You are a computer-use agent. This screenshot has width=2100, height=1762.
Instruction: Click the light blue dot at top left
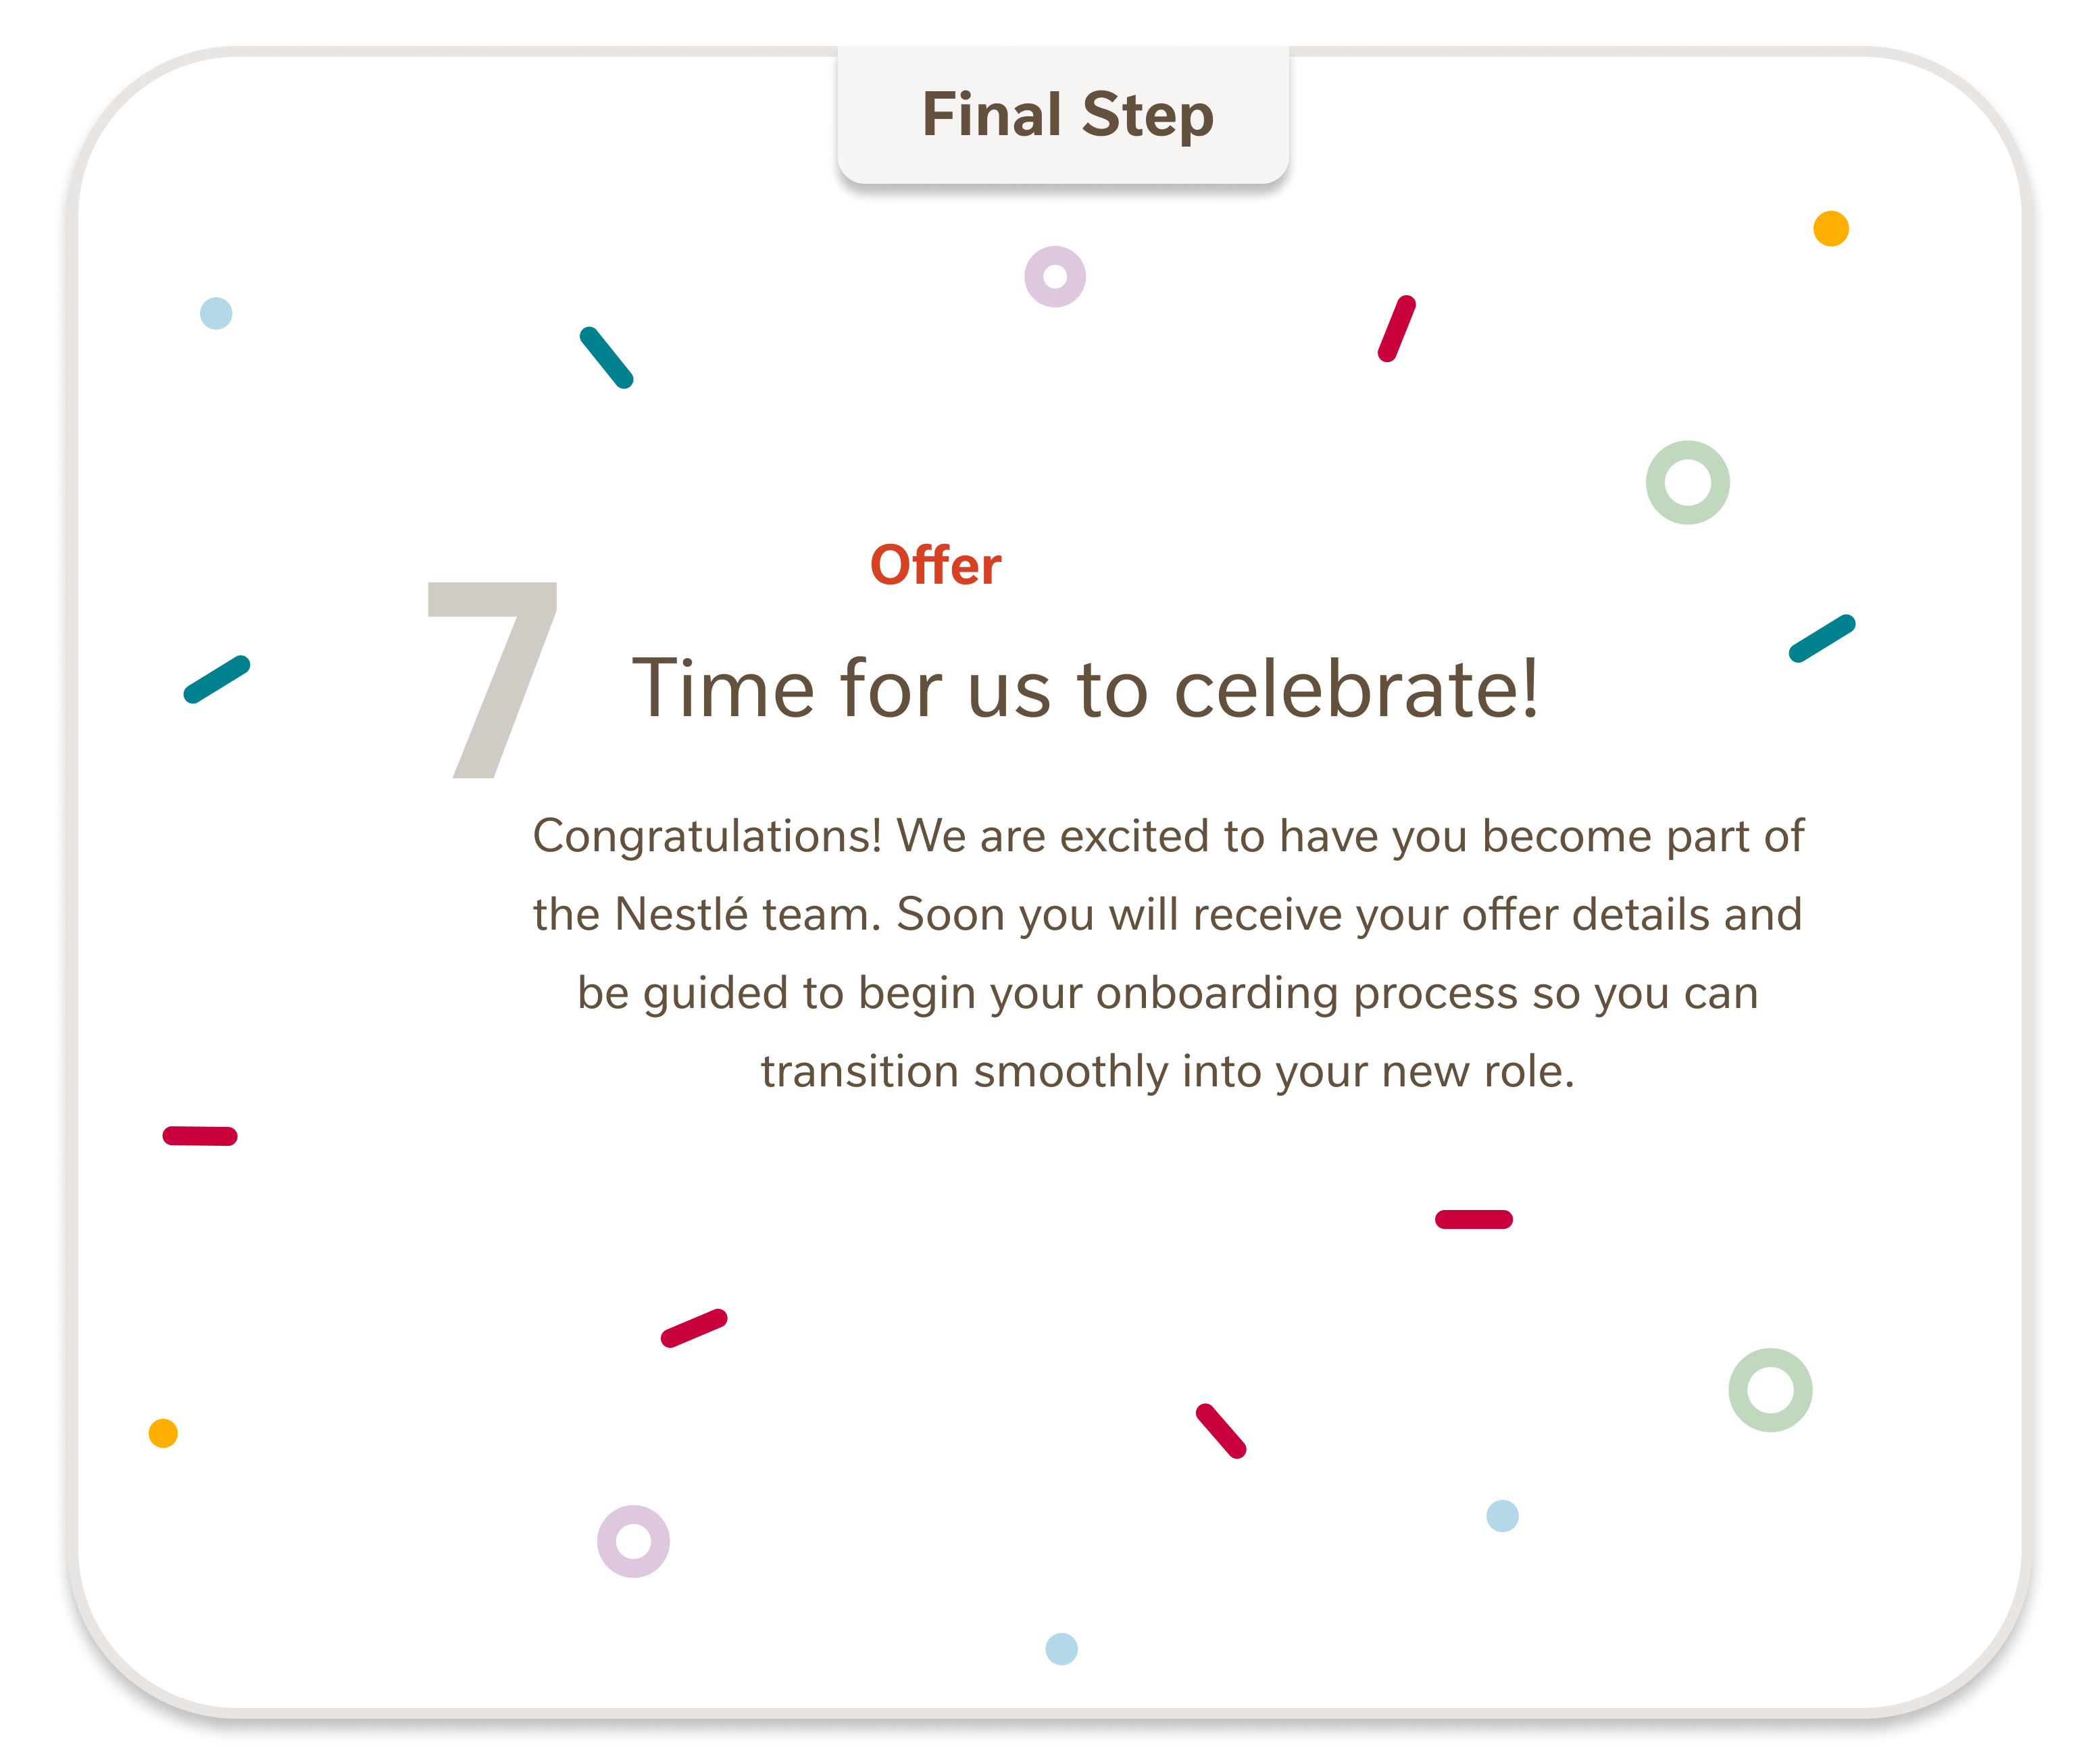click(216, 313)
